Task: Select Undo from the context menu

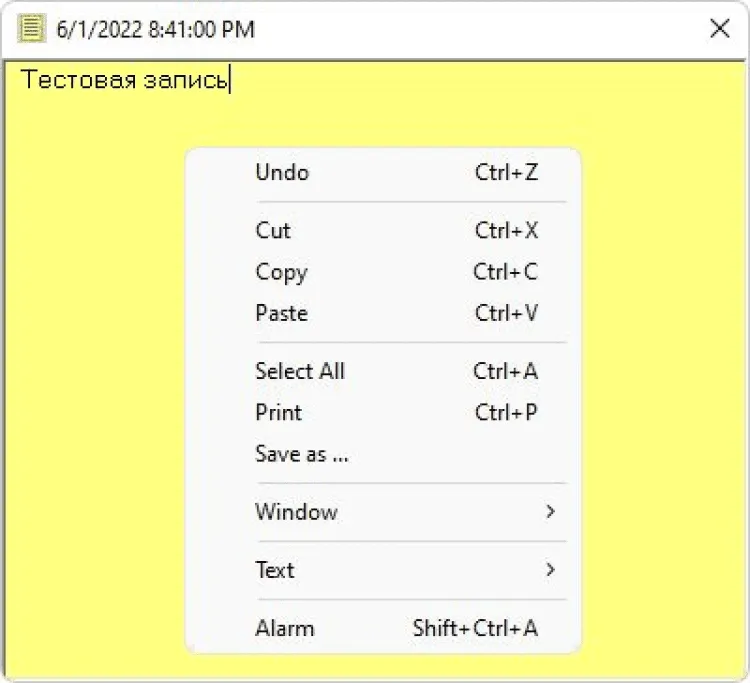Action: tap(282, 172)
